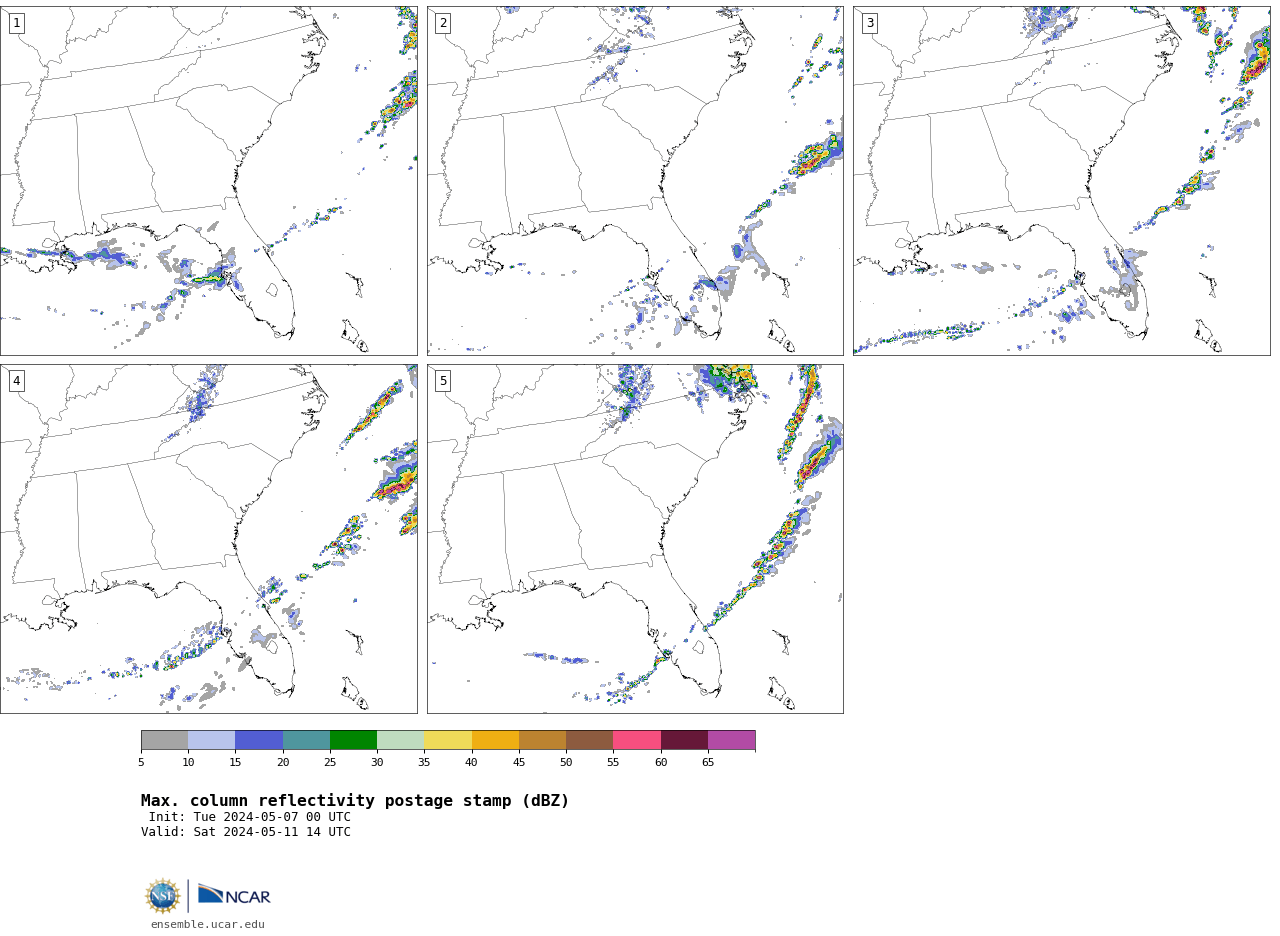Click the yellow 35-40 dBZ swatch

(x=448, y=740)
